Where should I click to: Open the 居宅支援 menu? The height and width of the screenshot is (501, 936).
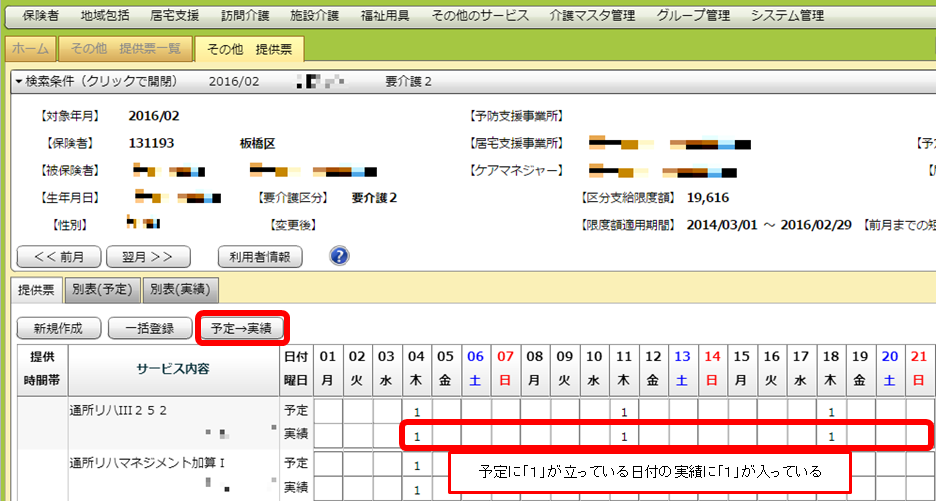[x=174, y=15]
